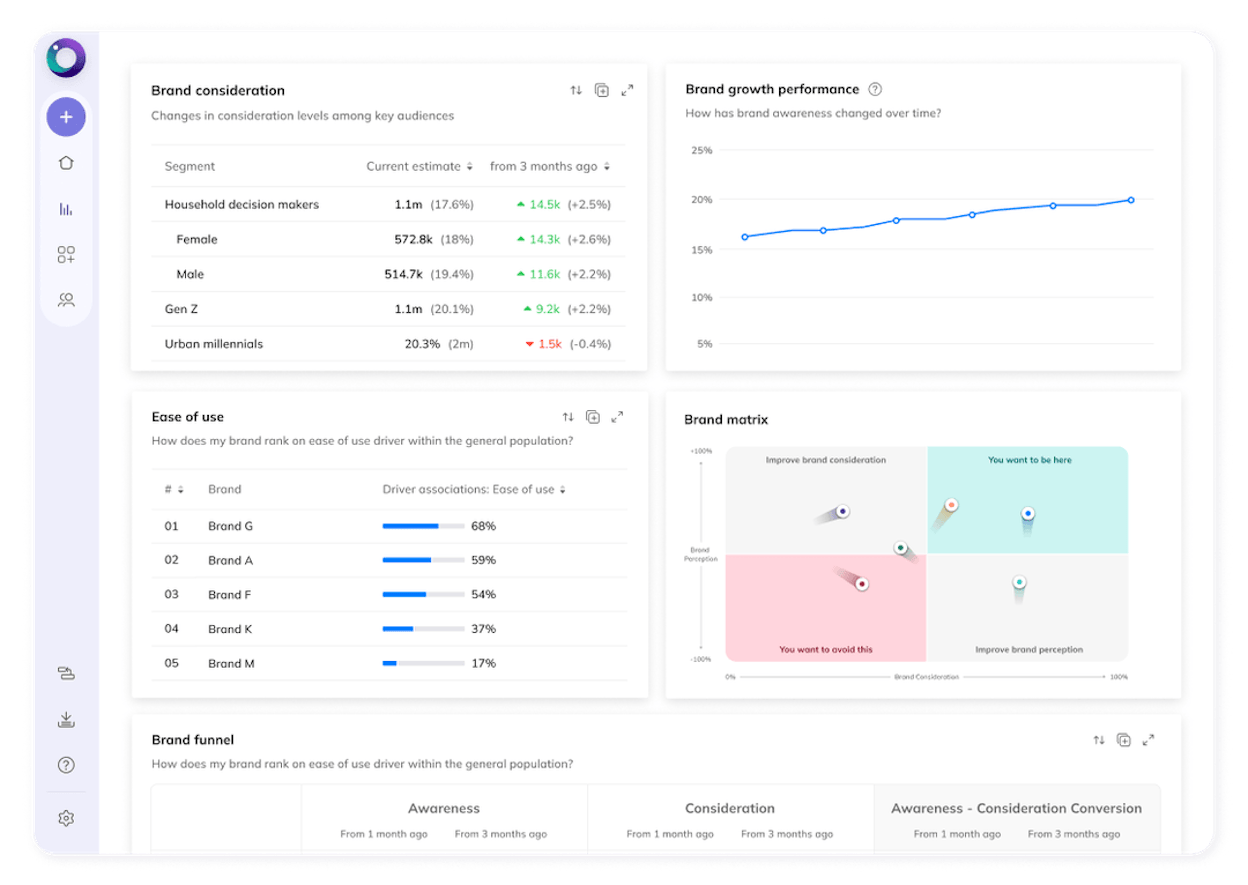Click sort arrows icon in Brand consideration card
1248x885 pixels.
(x=576, y=90)
